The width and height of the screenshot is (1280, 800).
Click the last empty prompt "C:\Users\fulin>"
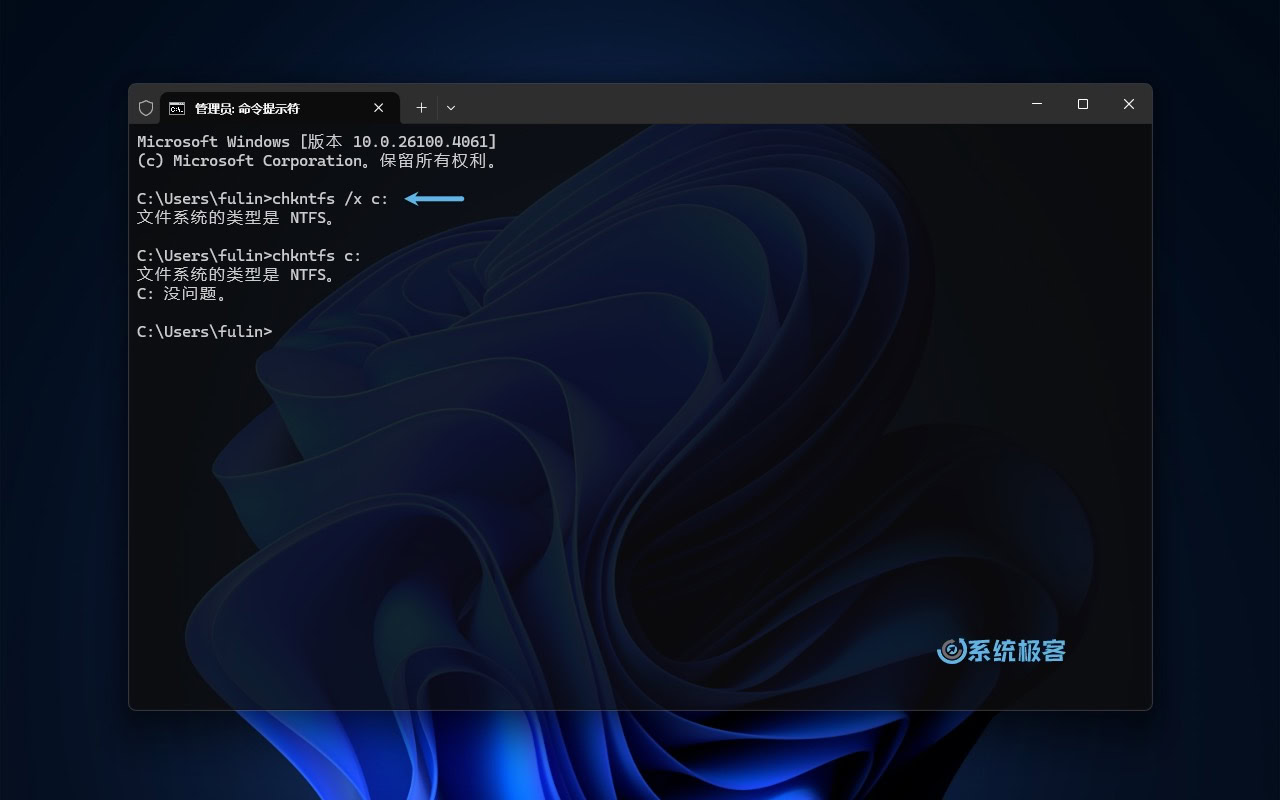click(204, 332)
